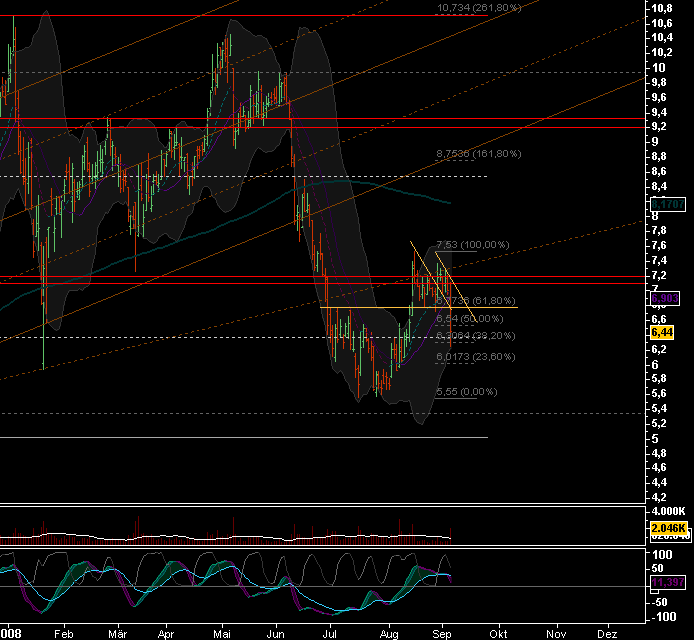Image resolution: width=694 pixels, height=640 pixels.
Task: Click the 8,8 price axis value
Action: click(659, 156)
